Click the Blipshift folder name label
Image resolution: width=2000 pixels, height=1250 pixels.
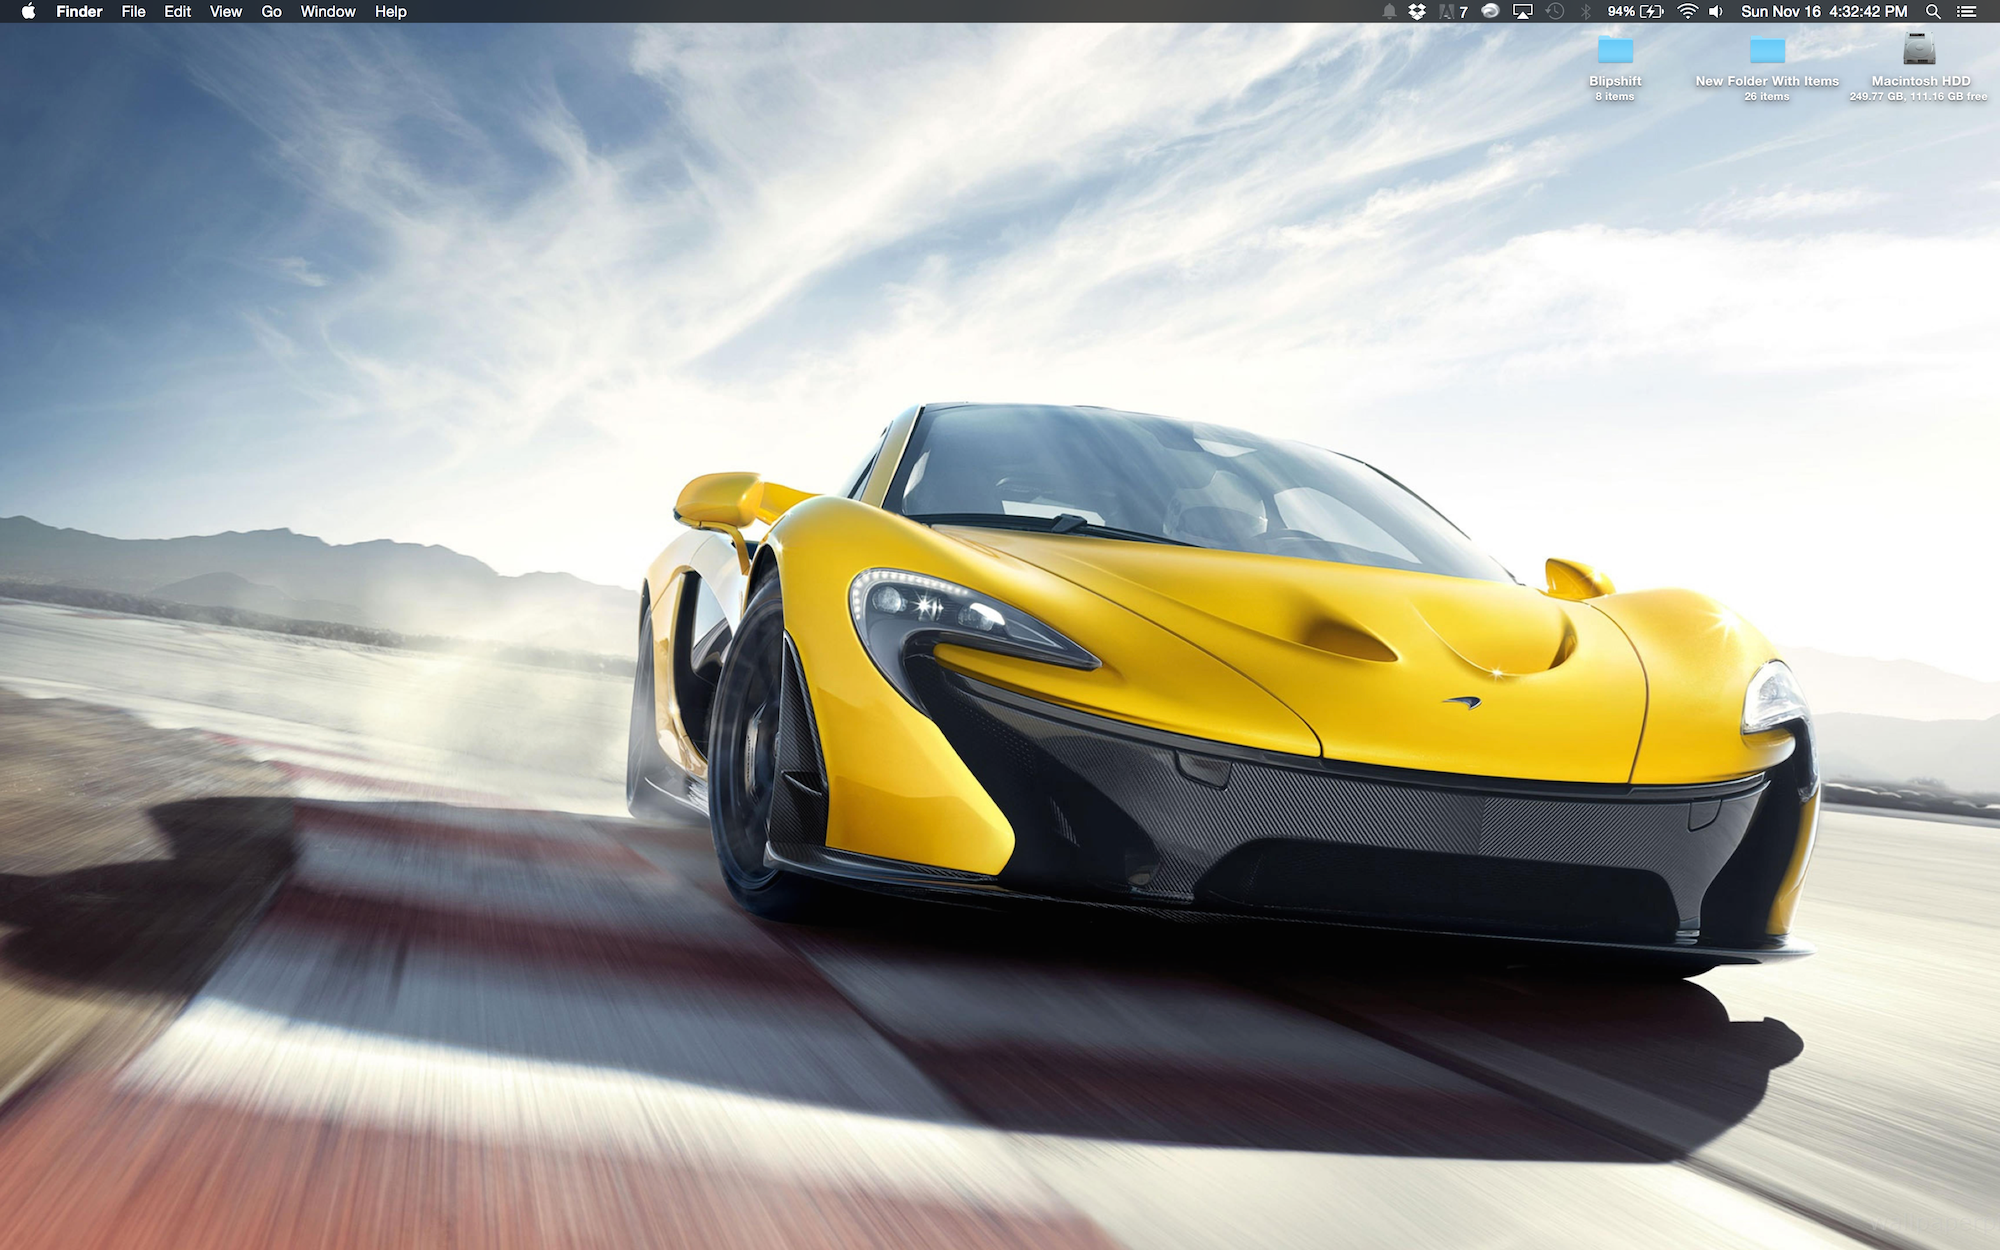pyautogui.click(x=1615, y=81)
